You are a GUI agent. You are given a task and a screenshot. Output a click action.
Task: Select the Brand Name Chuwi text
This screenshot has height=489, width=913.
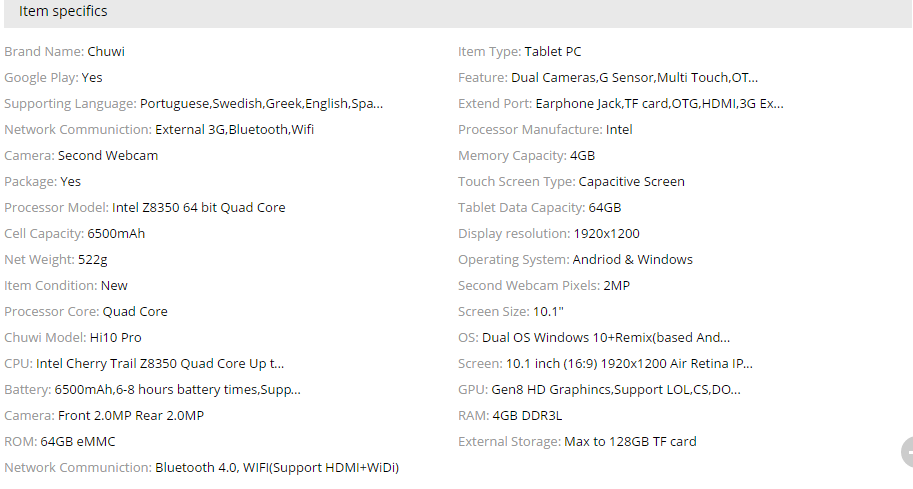[x=106, y=52]
